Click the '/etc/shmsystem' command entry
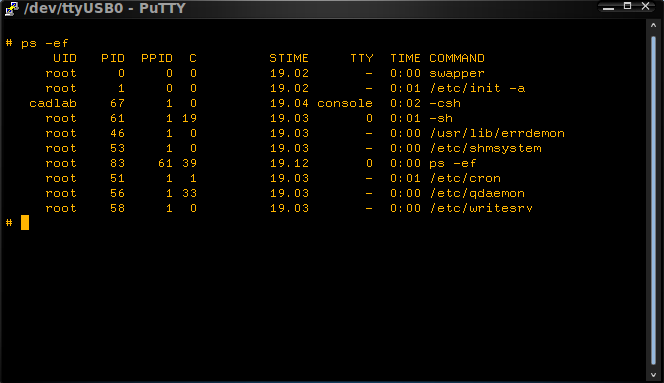The image size is (664, 383). click(485, 148)
